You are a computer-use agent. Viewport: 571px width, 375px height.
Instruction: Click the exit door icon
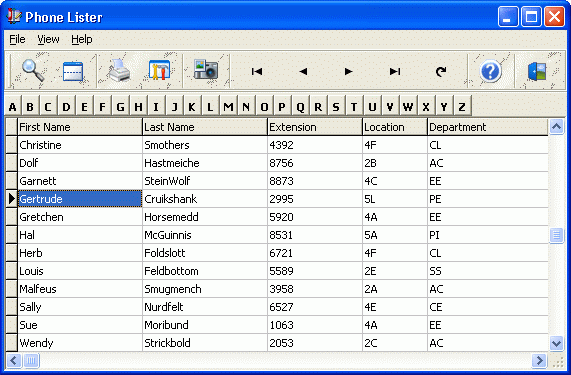pos(537,71)
